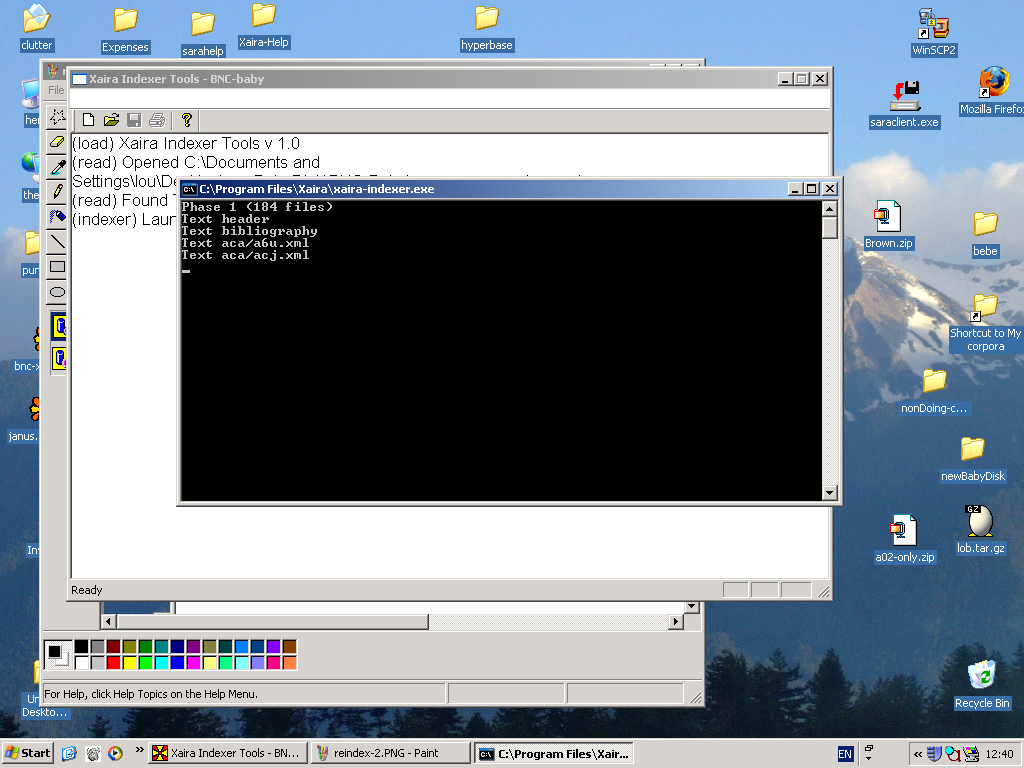The image size is (1024, 768).
Task: Pick the black color swatch in Paint palette
Action: [x=81, y=647]
